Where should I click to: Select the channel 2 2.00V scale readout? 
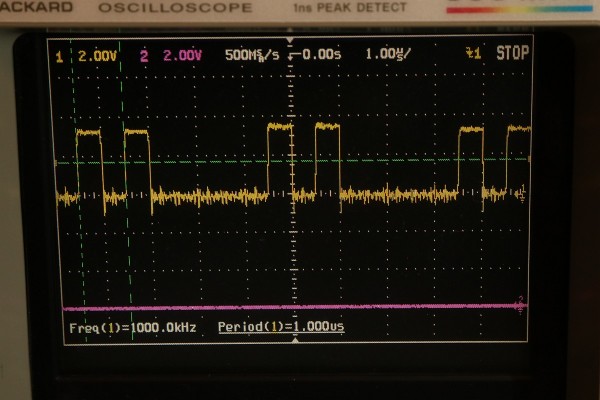click(x=176, y=55)
